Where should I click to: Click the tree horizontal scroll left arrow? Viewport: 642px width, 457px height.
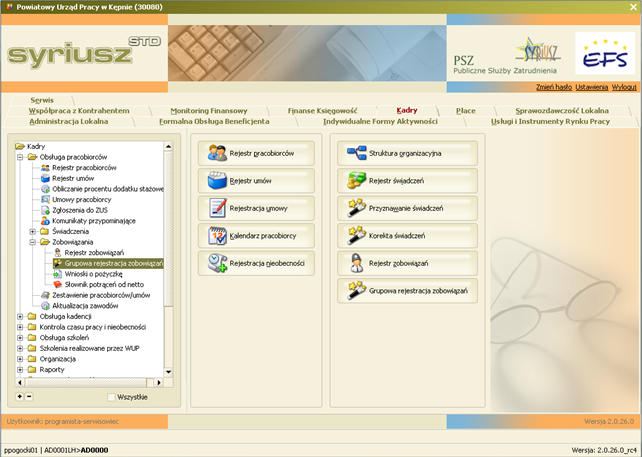(x=20, y=382)
